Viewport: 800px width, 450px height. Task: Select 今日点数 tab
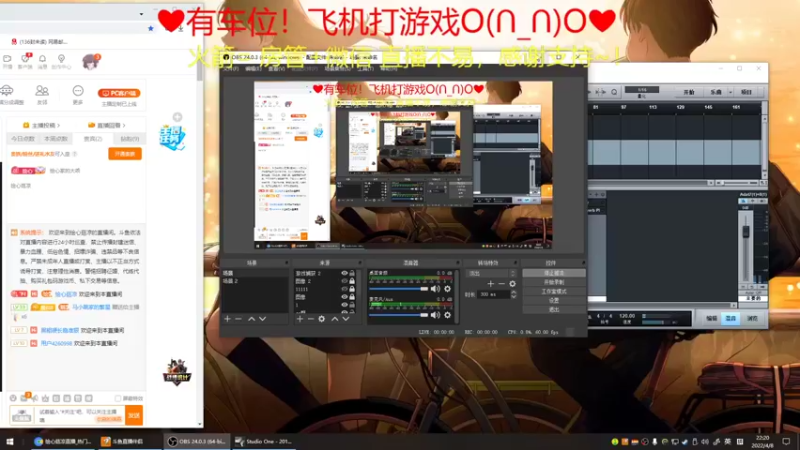(23, 139)
